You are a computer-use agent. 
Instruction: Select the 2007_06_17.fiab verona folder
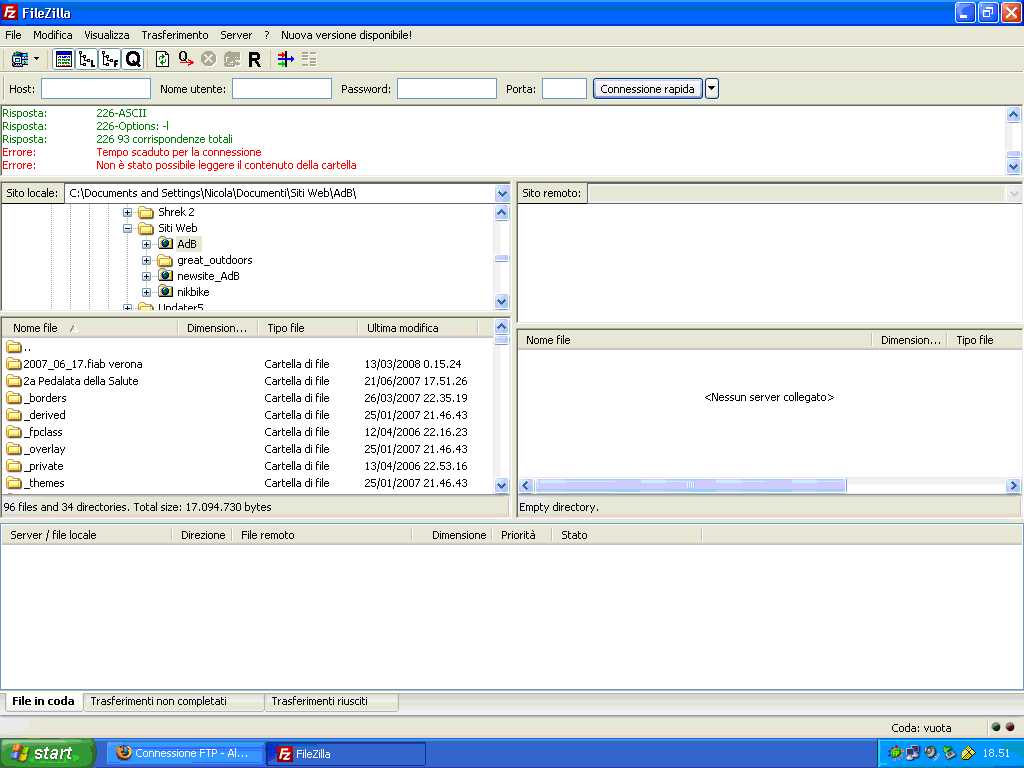pyautogui.click(x=82, y=364)
